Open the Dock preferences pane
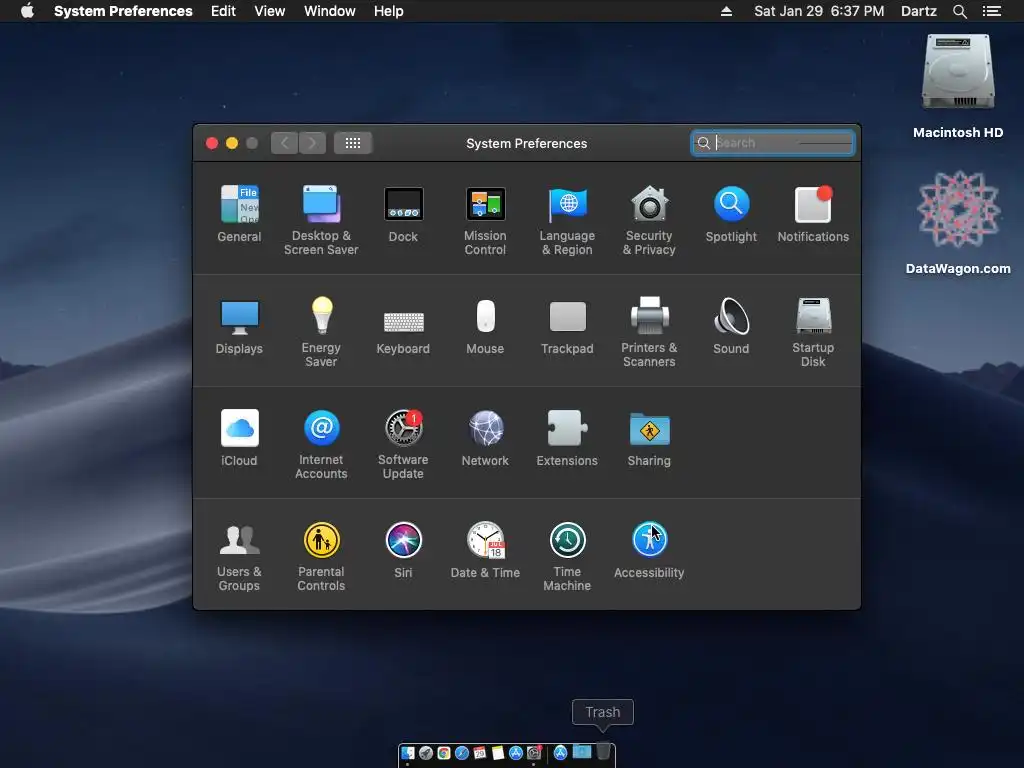Viewport: 1024px width, 768px height. [x=403, y=214]
